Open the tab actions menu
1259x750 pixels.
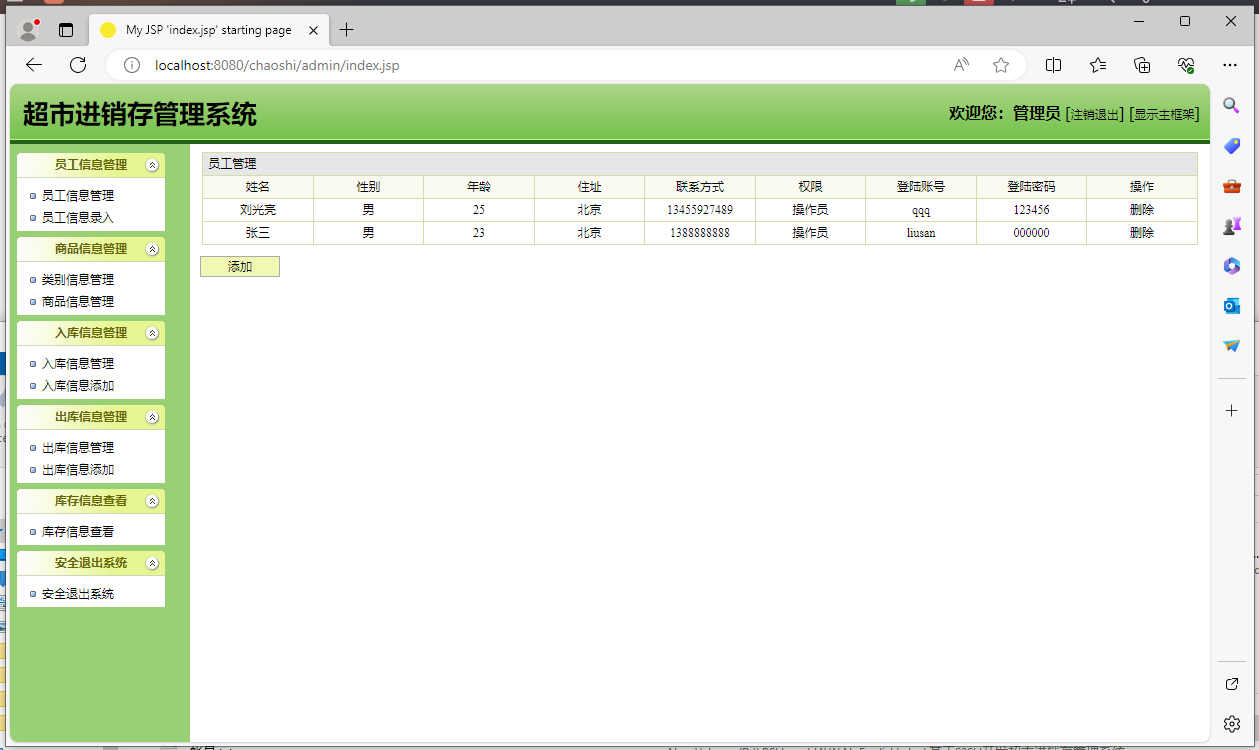coord(66,30)
